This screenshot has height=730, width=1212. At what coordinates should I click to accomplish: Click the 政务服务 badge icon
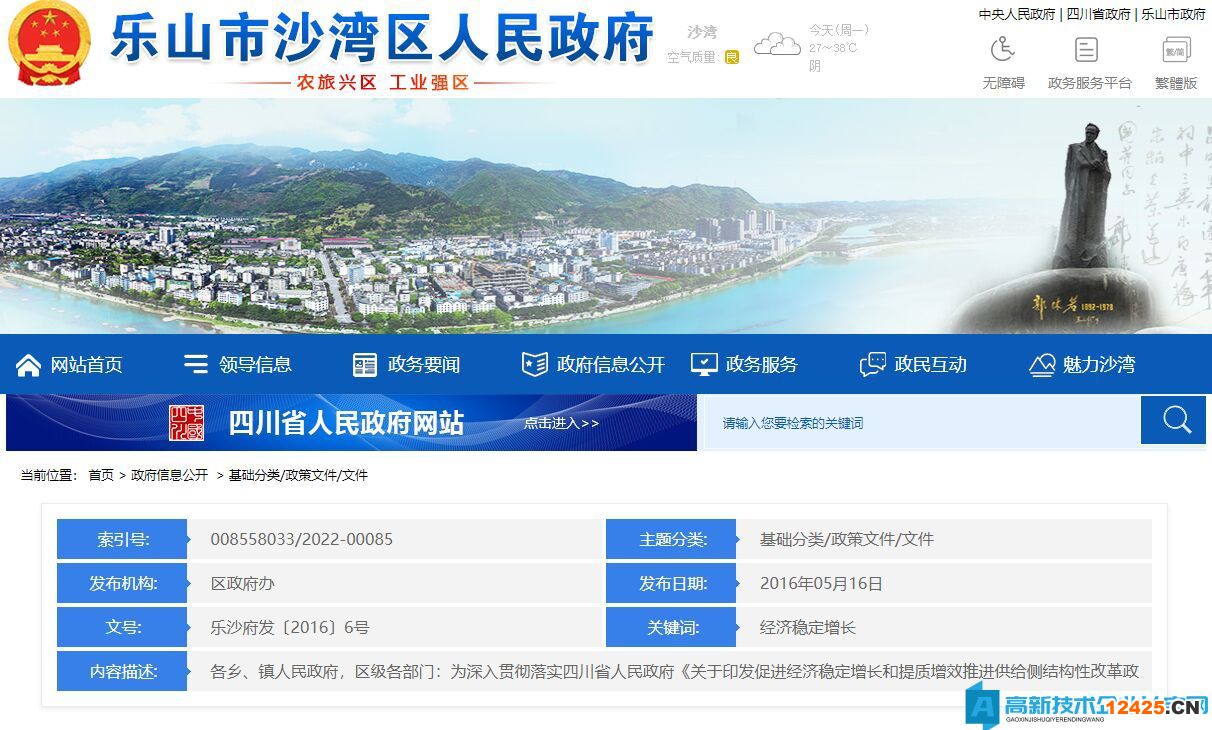click(706, 364)
